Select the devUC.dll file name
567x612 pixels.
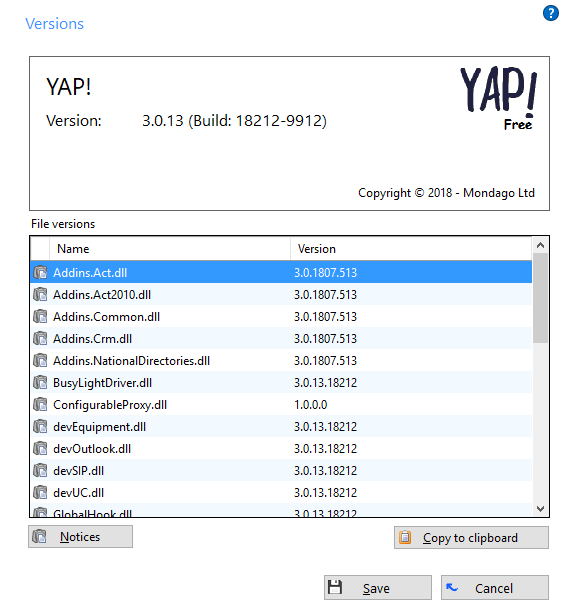[78, 493]
